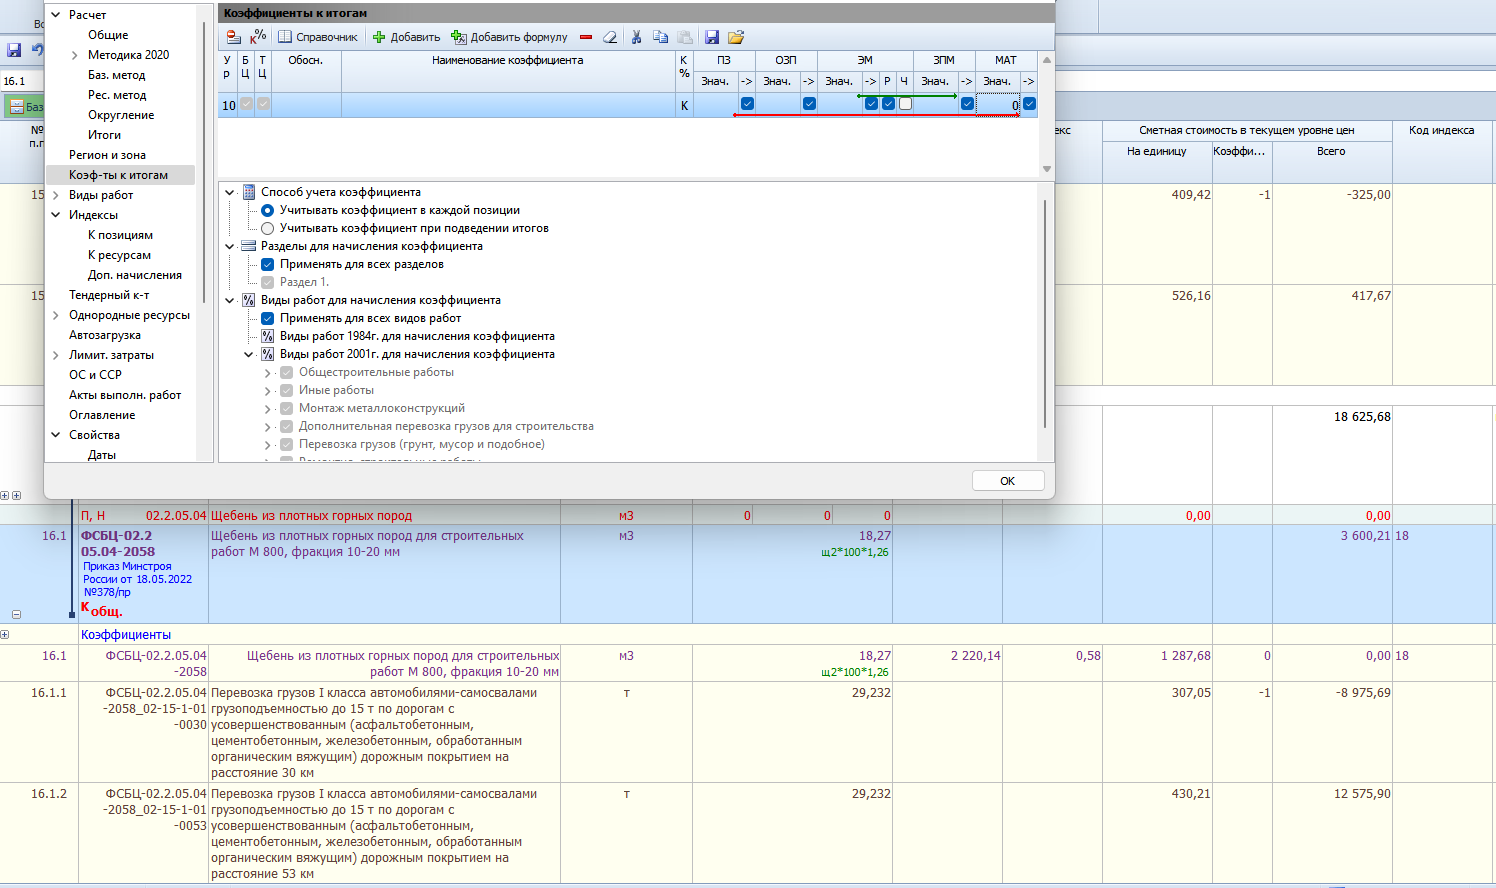Expand the Однородные ресурсы node
Screen dimensions: 1496x888
tap(56, 316)
